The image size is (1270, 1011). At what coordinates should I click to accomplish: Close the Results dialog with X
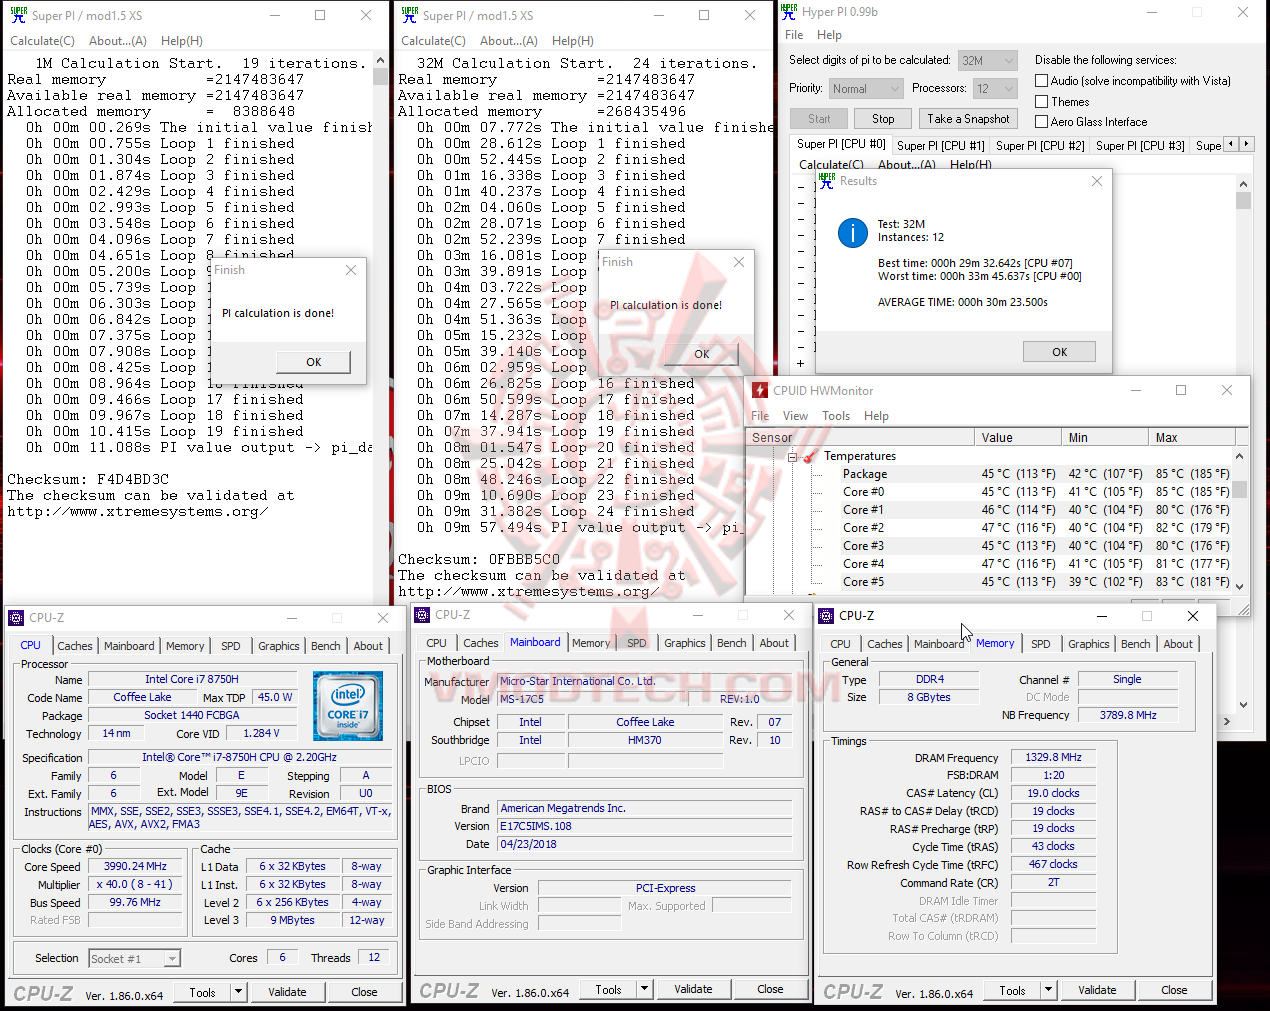click(1097, 181)
